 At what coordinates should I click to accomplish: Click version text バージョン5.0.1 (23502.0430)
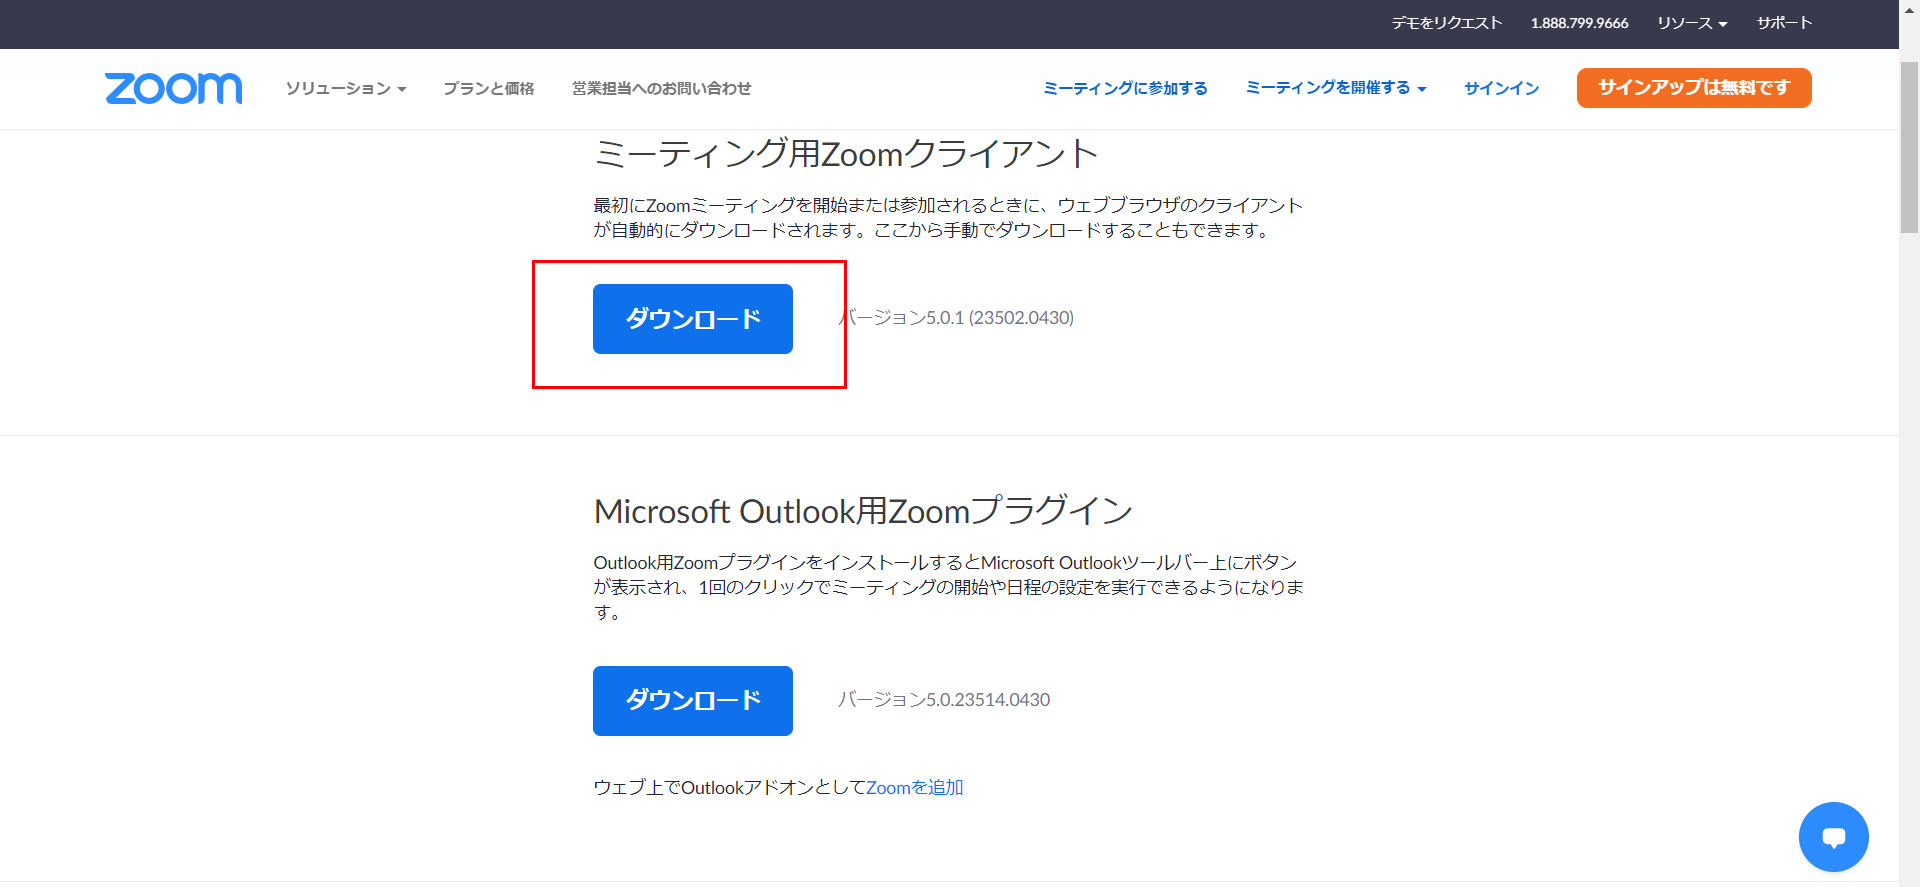[x=956, y=318]
